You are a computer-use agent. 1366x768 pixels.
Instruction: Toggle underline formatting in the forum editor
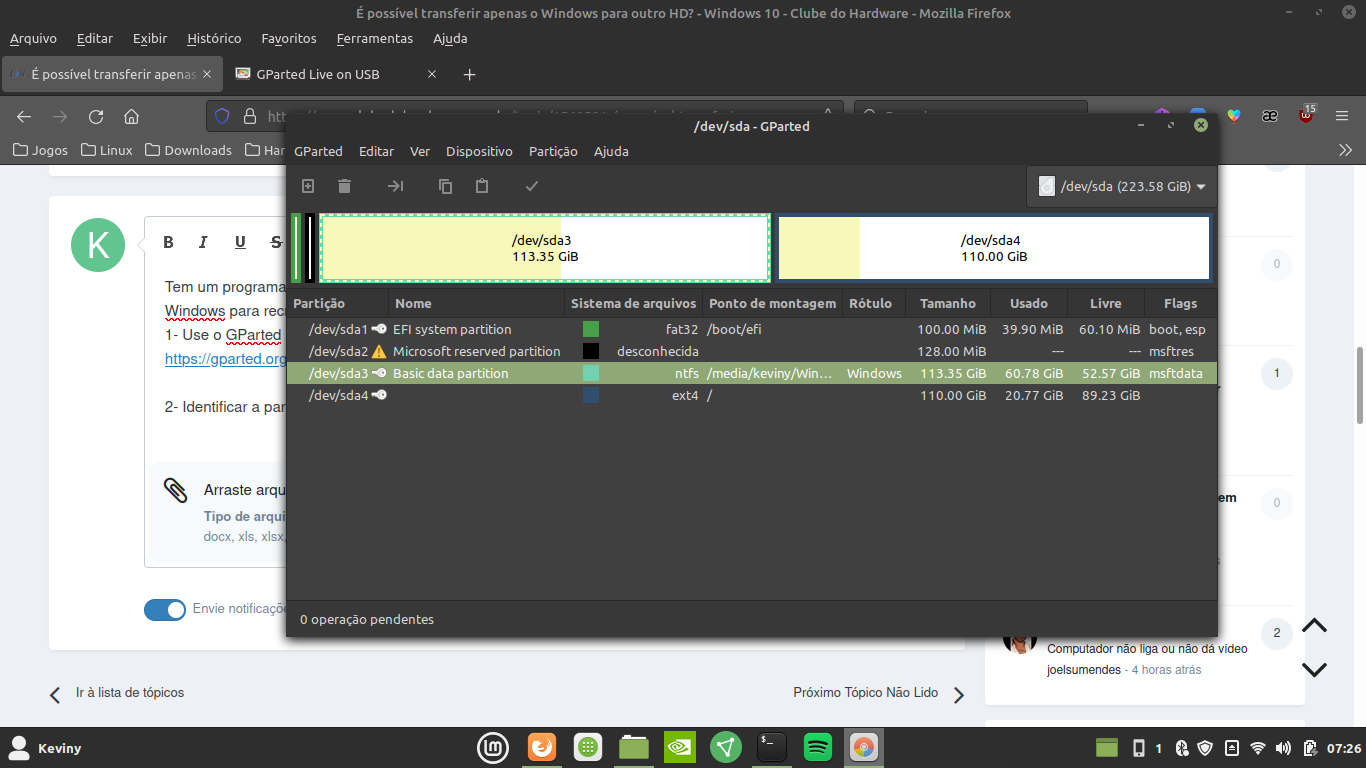(240, 242)
